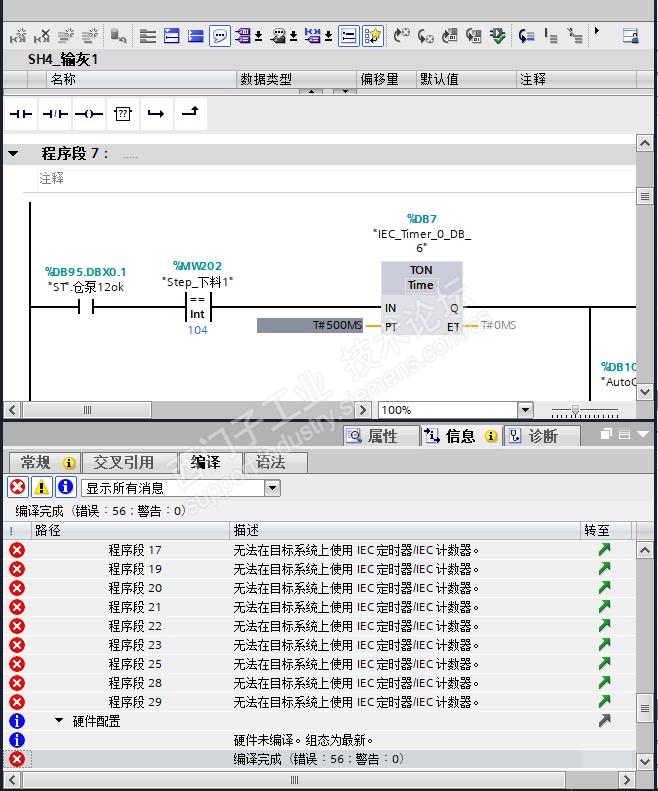Open the 常规 general tab
The height and width of the screenshot is (791, 658).
(44, 463)
